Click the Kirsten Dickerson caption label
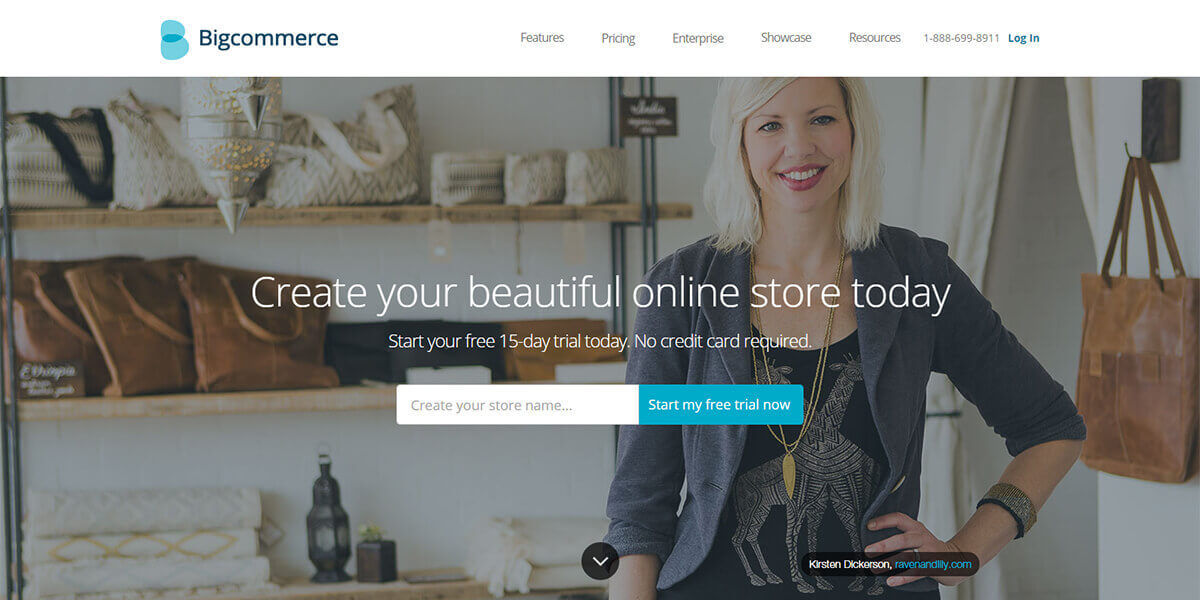 849,564
